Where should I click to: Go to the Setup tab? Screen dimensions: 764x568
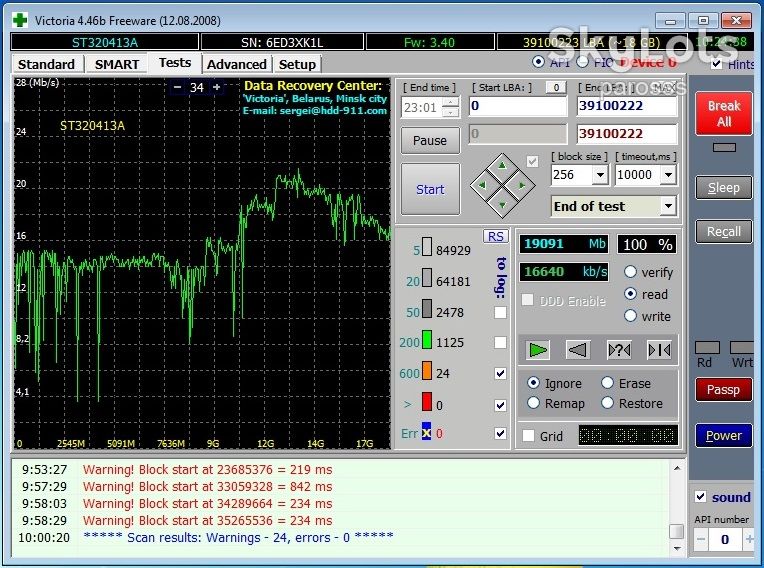click(x=297, y=64)
